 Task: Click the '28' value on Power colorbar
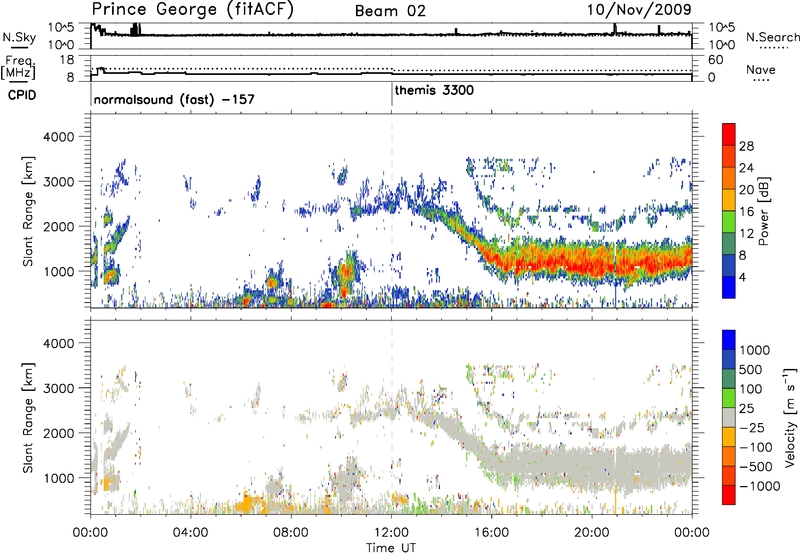point(746,146)
